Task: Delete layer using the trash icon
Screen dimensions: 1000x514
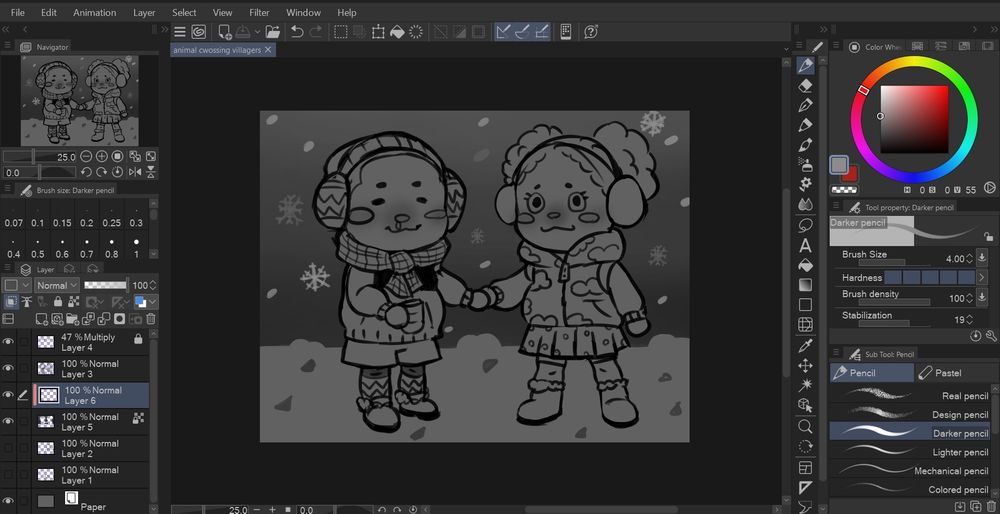Action: 151,319
